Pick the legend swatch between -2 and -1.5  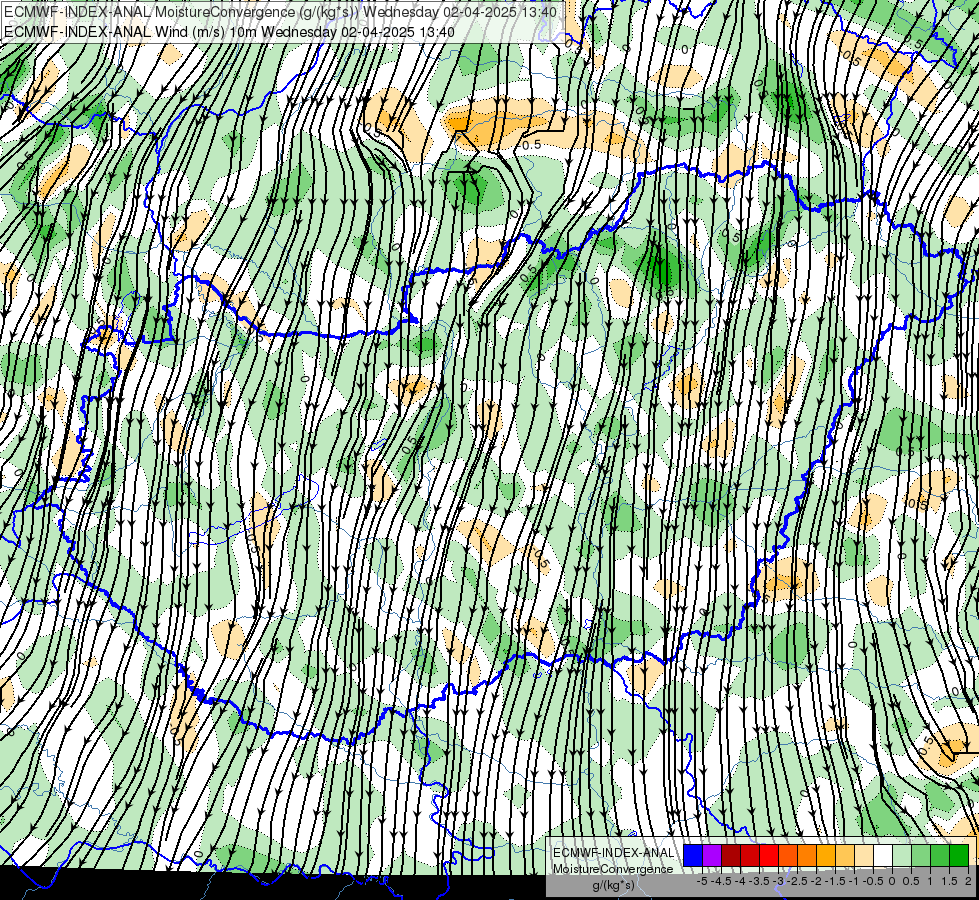pos(807,855)
